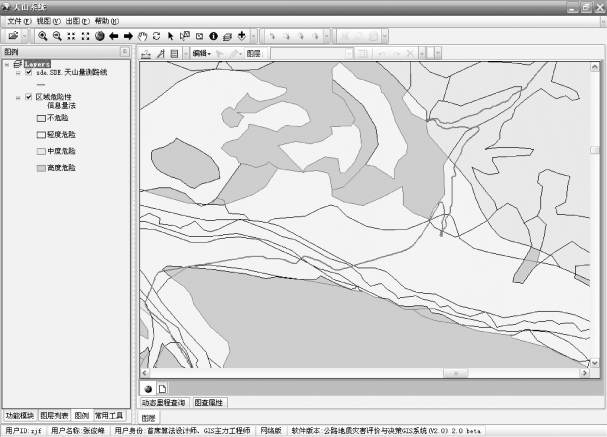
Task: Click the pencil sketch tool icon
Action: (x=233, y=54)
